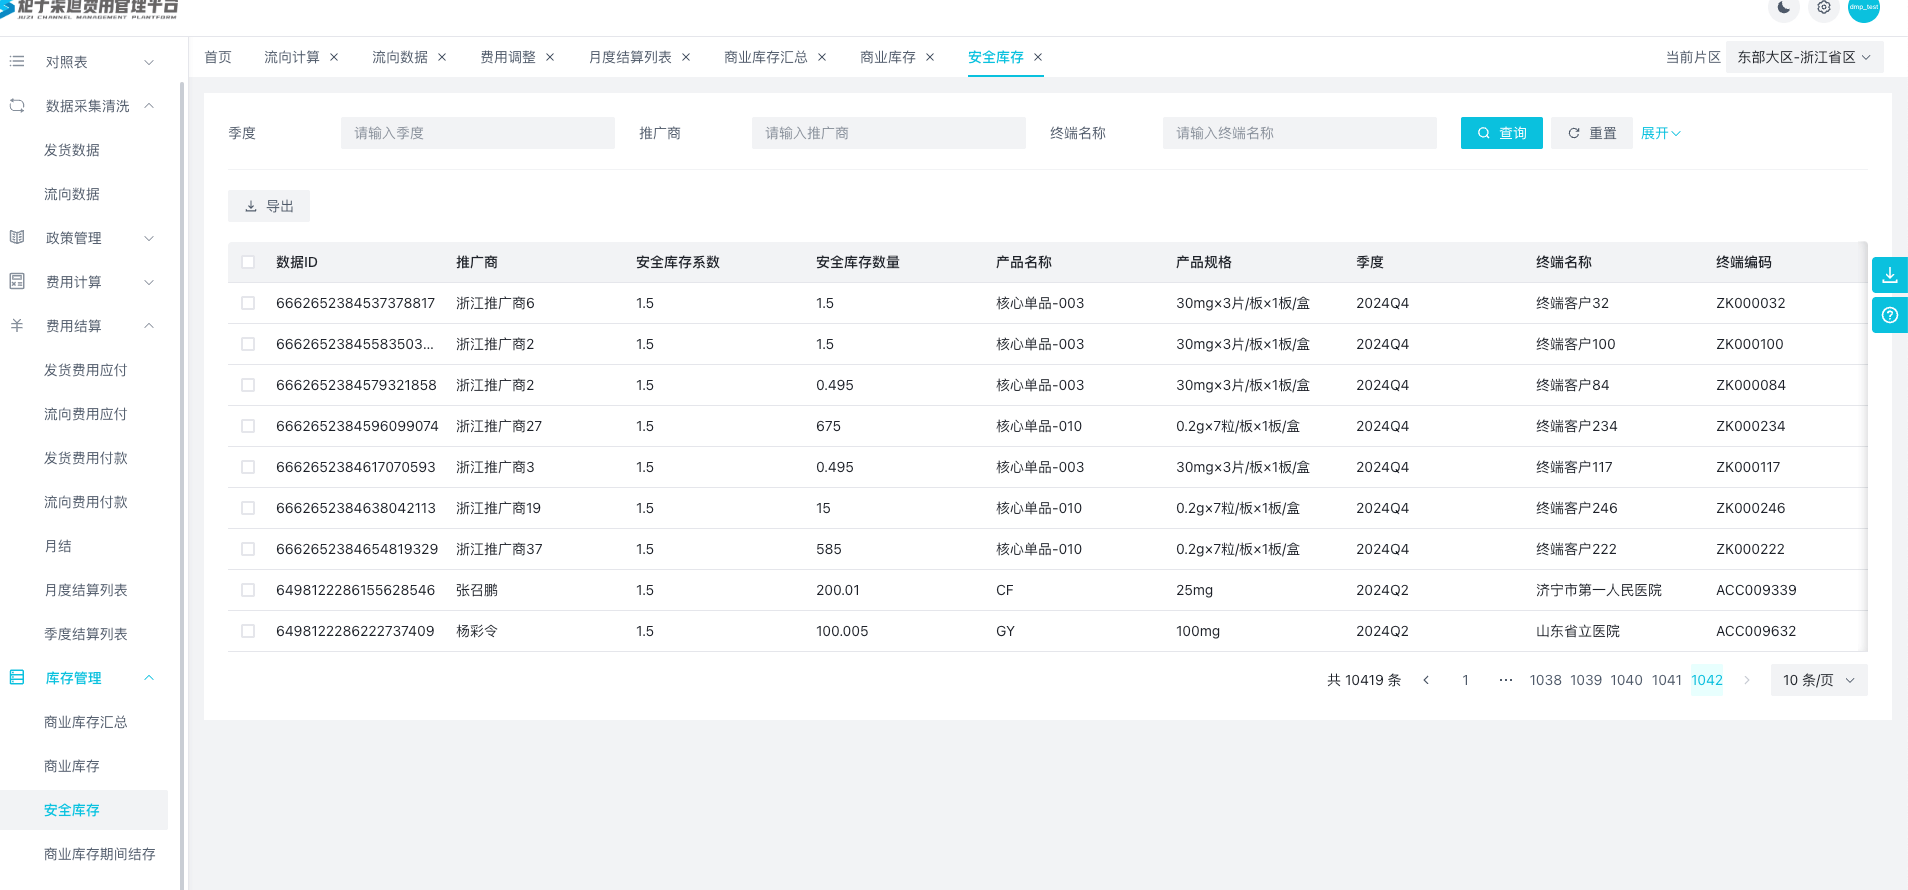Switch to the 月度结算列表 tab

[630, 57]
